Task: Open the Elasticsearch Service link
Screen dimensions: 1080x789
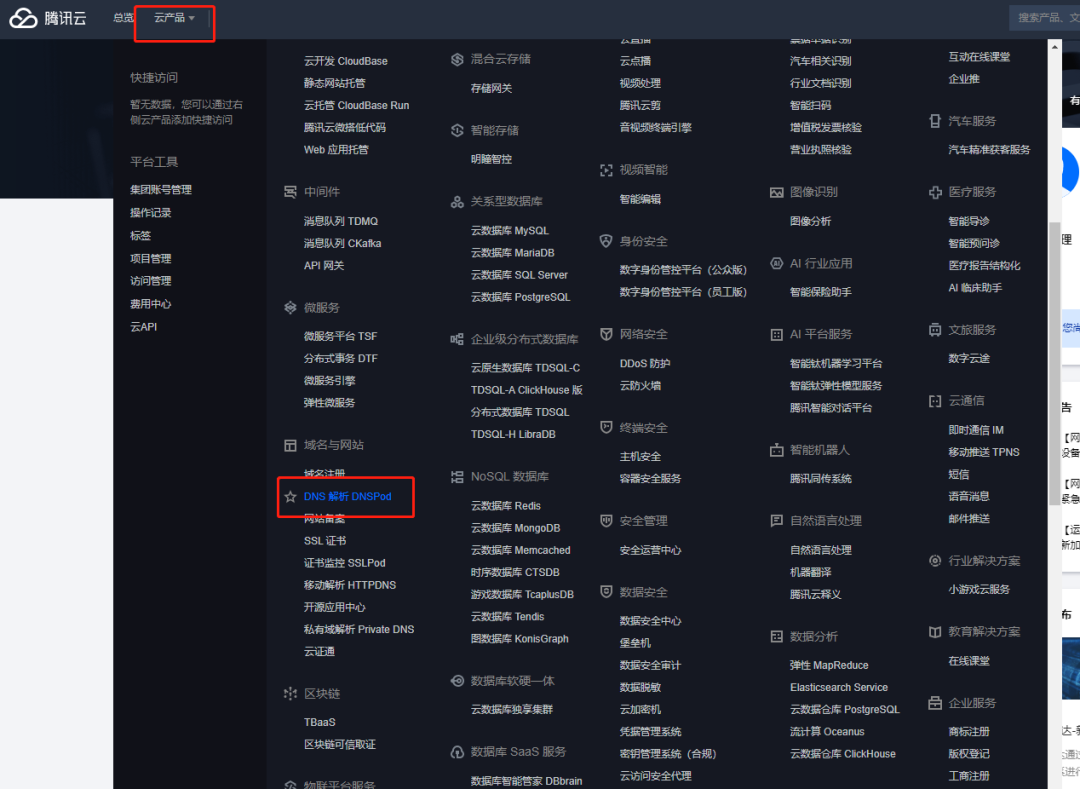Action: click(839, 687)
